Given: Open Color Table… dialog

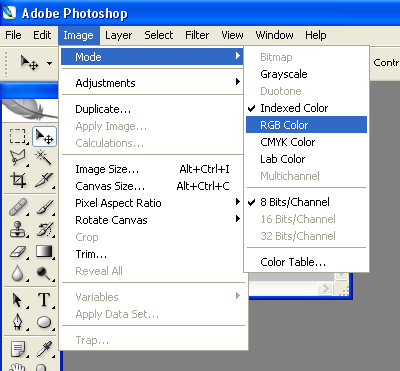Looking at the screenshot, I should tap(306, 262).
